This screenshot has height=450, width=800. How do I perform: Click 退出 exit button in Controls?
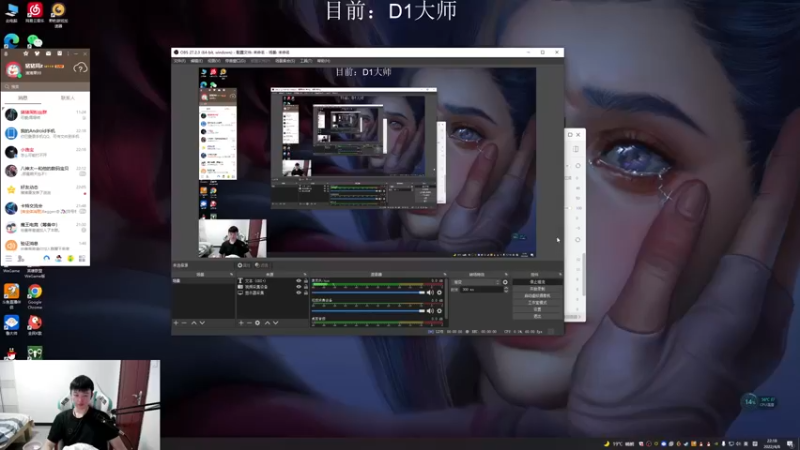coord(537,316)
